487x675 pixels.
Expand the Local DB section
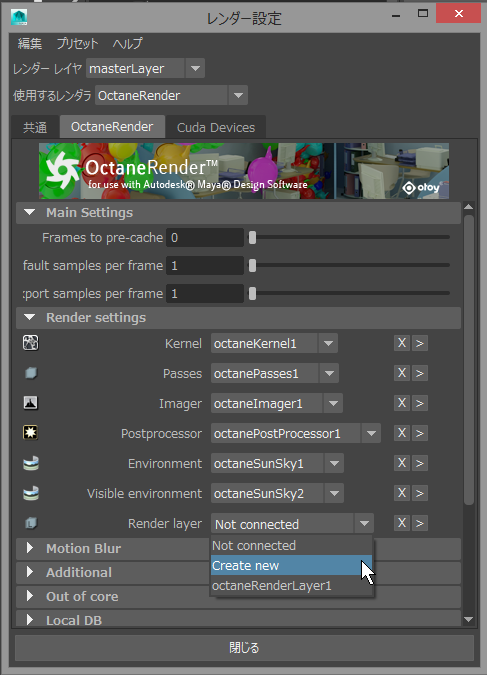pyautogui.click(x=29, y=620)
